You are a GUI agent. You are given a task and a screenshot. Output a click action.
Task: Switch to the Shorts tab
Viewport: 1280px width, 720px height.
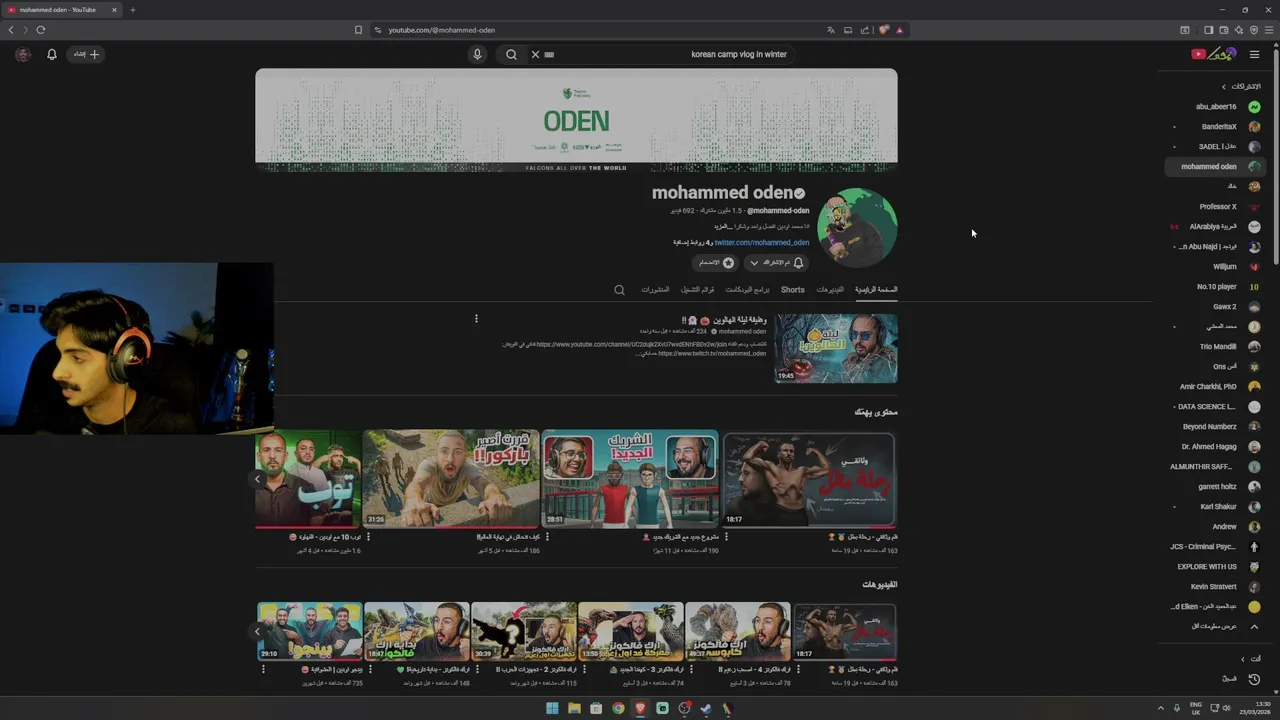point(792,289)
